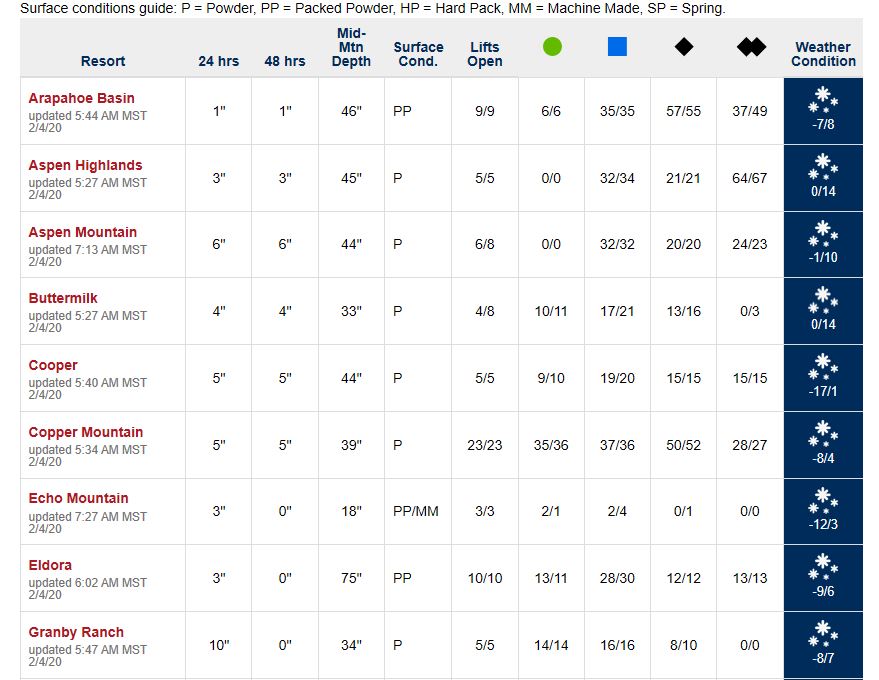This screenshot has width=879, height=680.
Task: Sort by the 24 hrs column header
Action: point(218,61)
